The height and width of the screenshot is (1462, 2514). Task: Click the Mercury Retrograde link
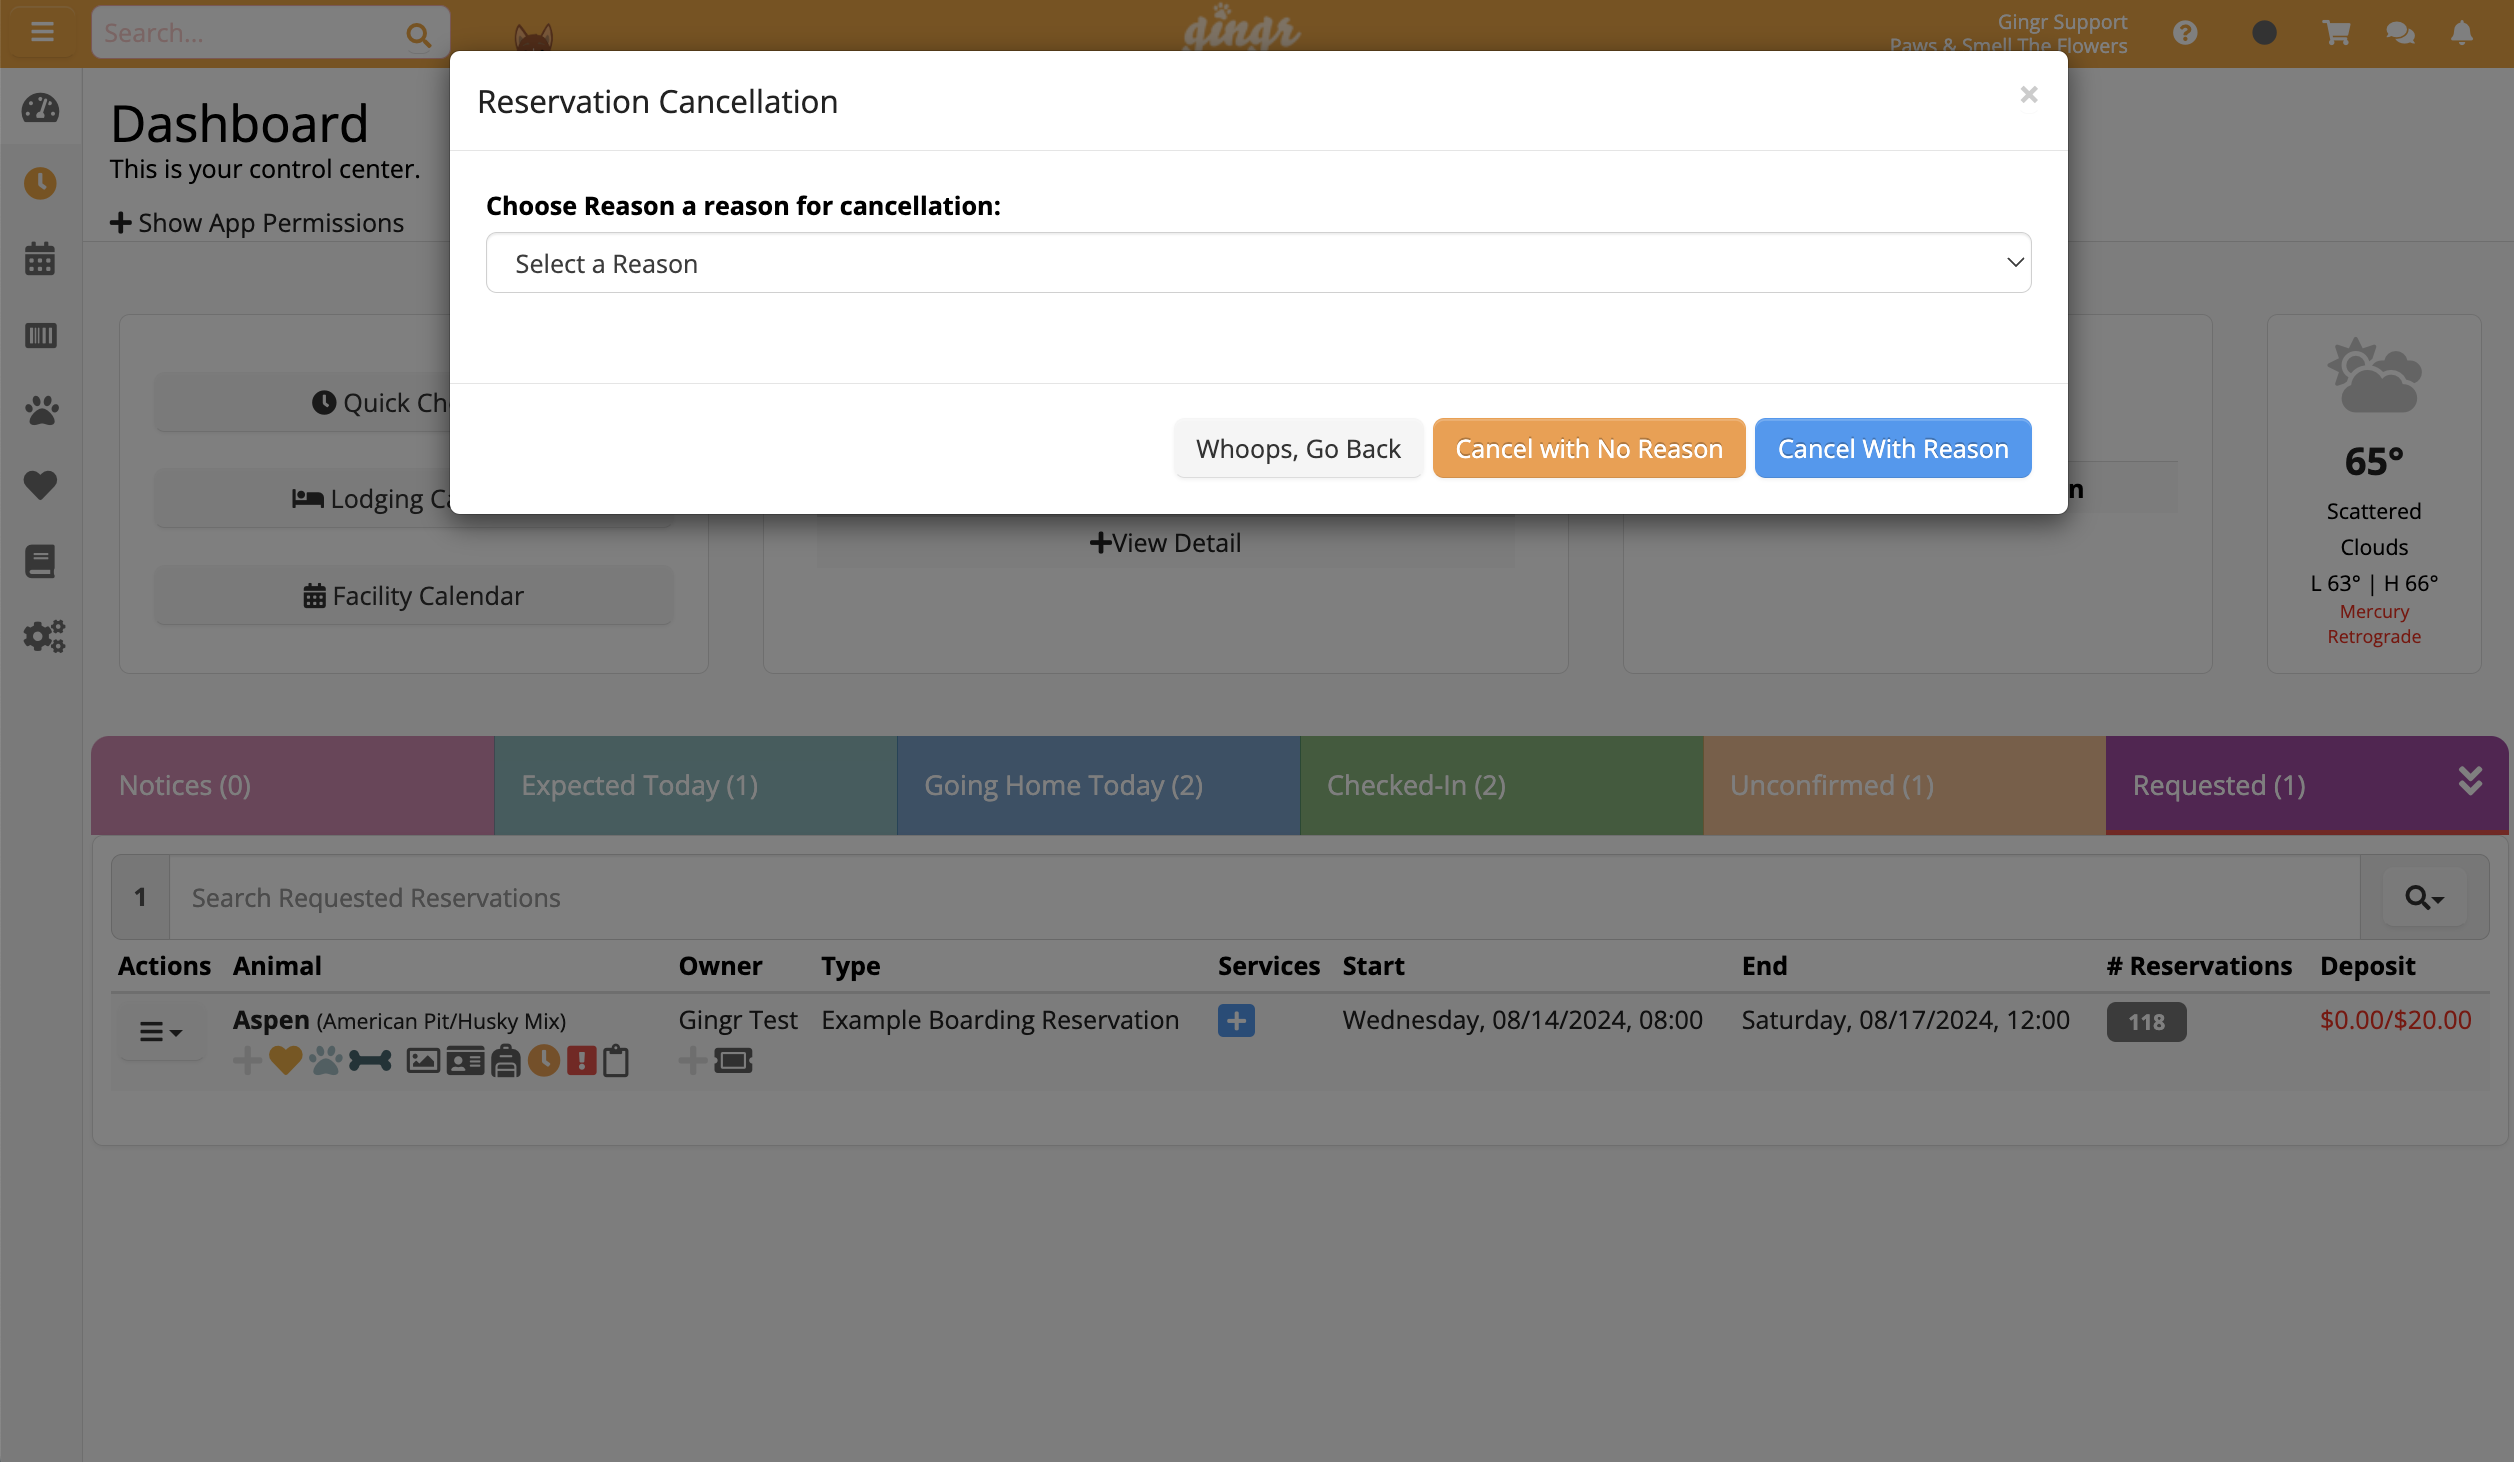[2374, 624]
